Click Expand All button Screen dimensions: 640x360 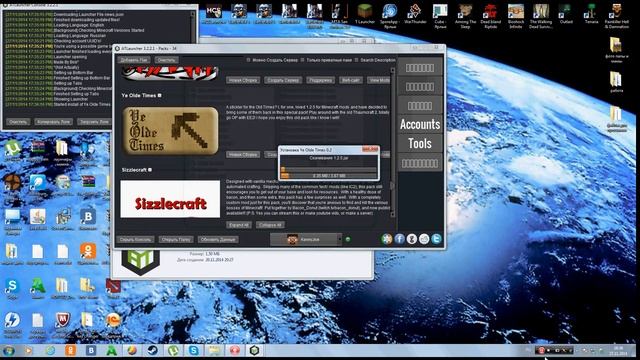(238, 225)
